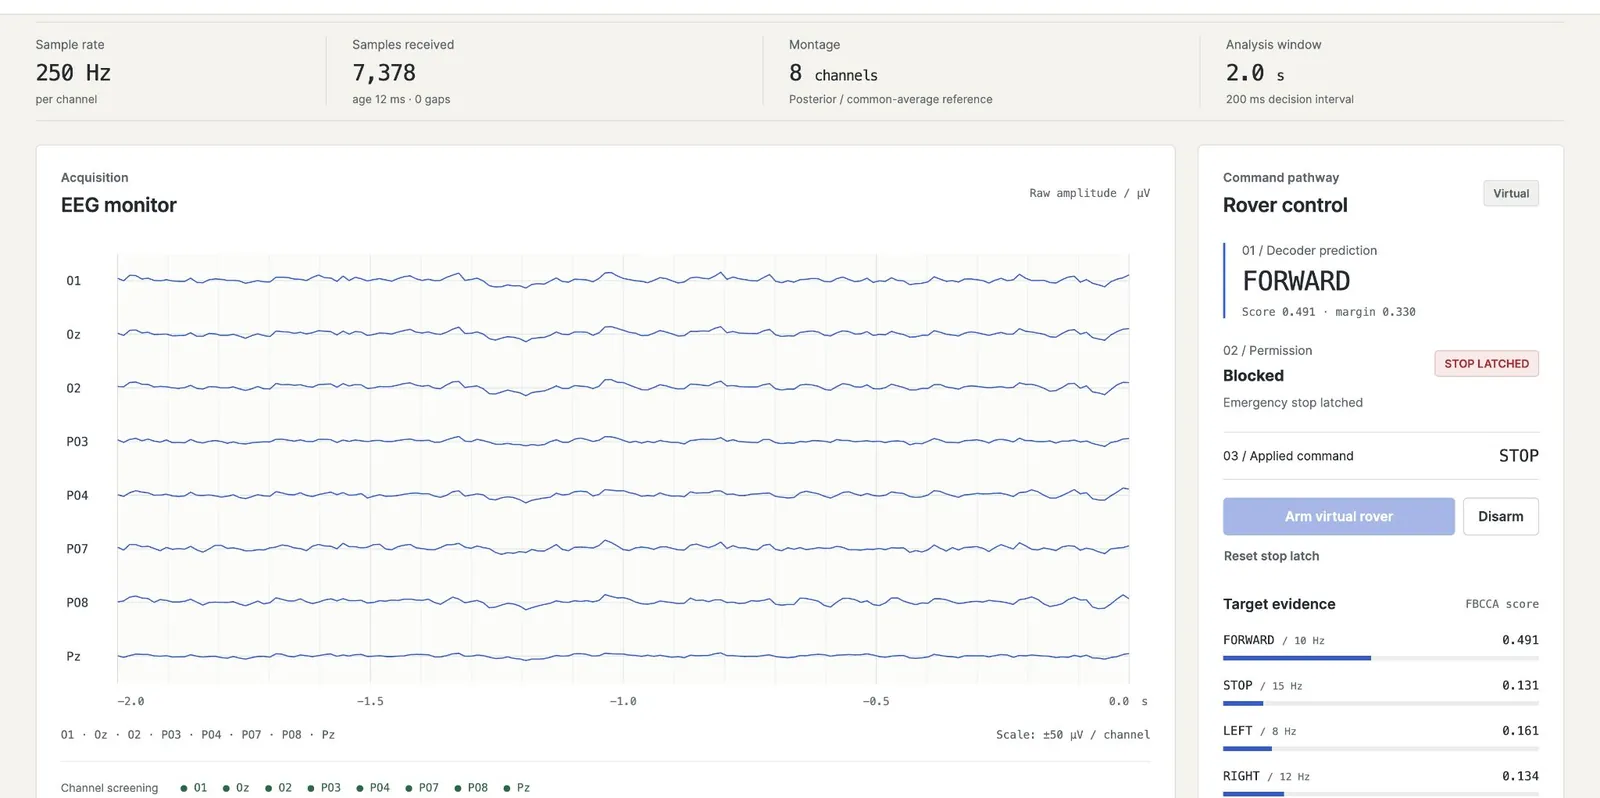Click the PO7 channel screening green dot
Screen dimensions: 1600x798
pos(409,788)
